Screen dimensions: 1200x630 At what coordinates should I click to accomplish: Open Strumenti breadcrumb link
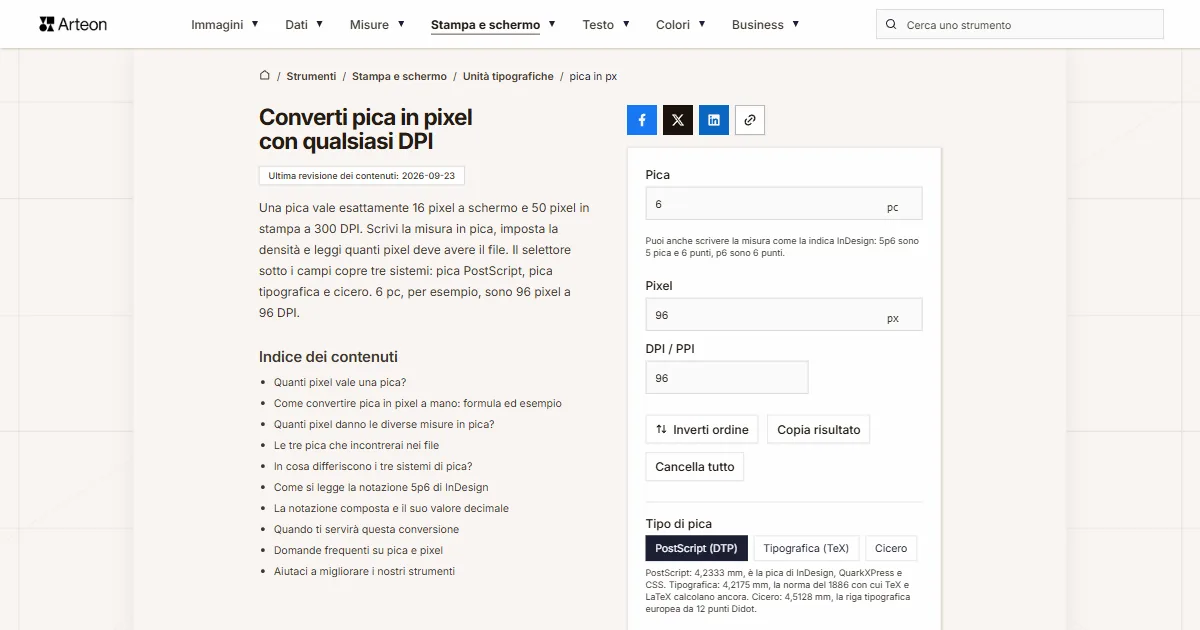tap(311, 76)
